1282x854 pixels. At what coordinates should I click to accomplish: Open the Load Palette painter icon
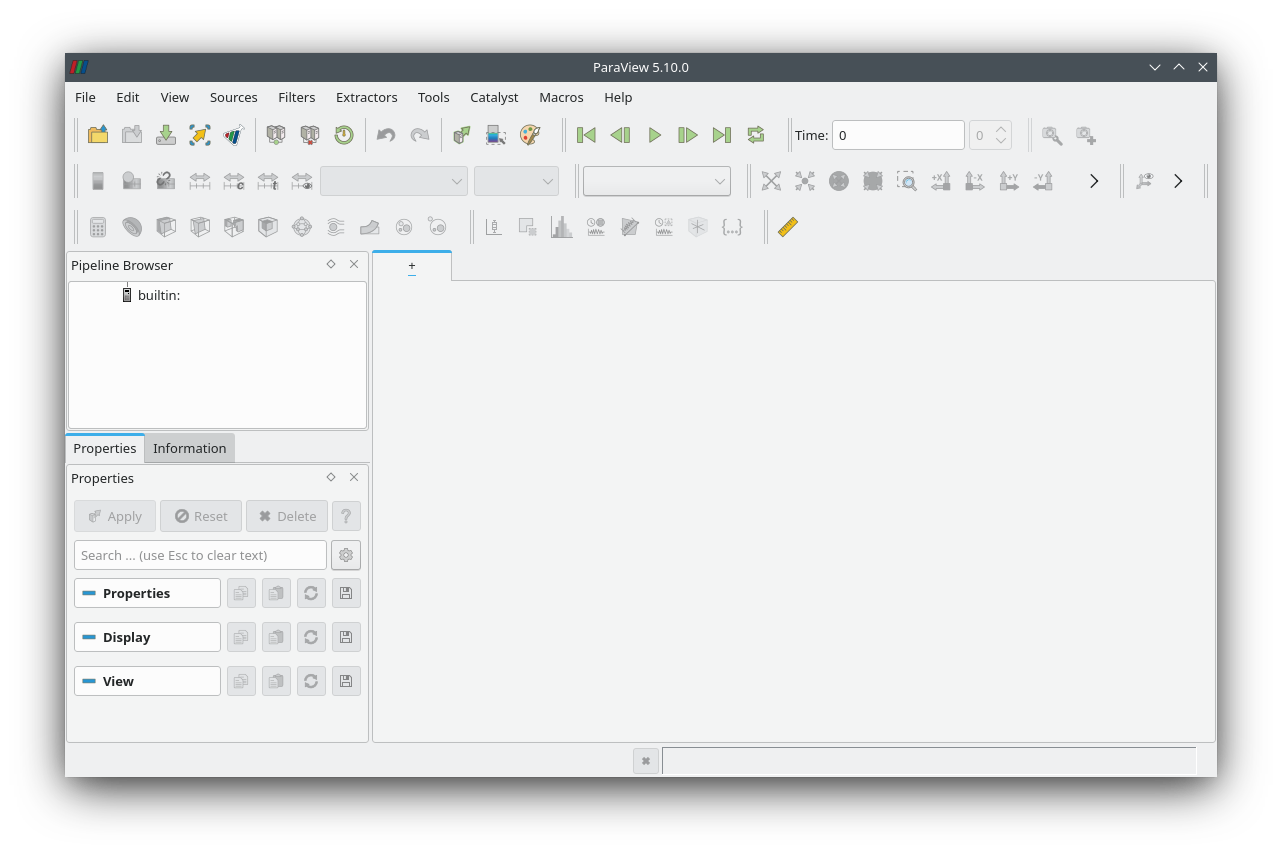point(530,135)
